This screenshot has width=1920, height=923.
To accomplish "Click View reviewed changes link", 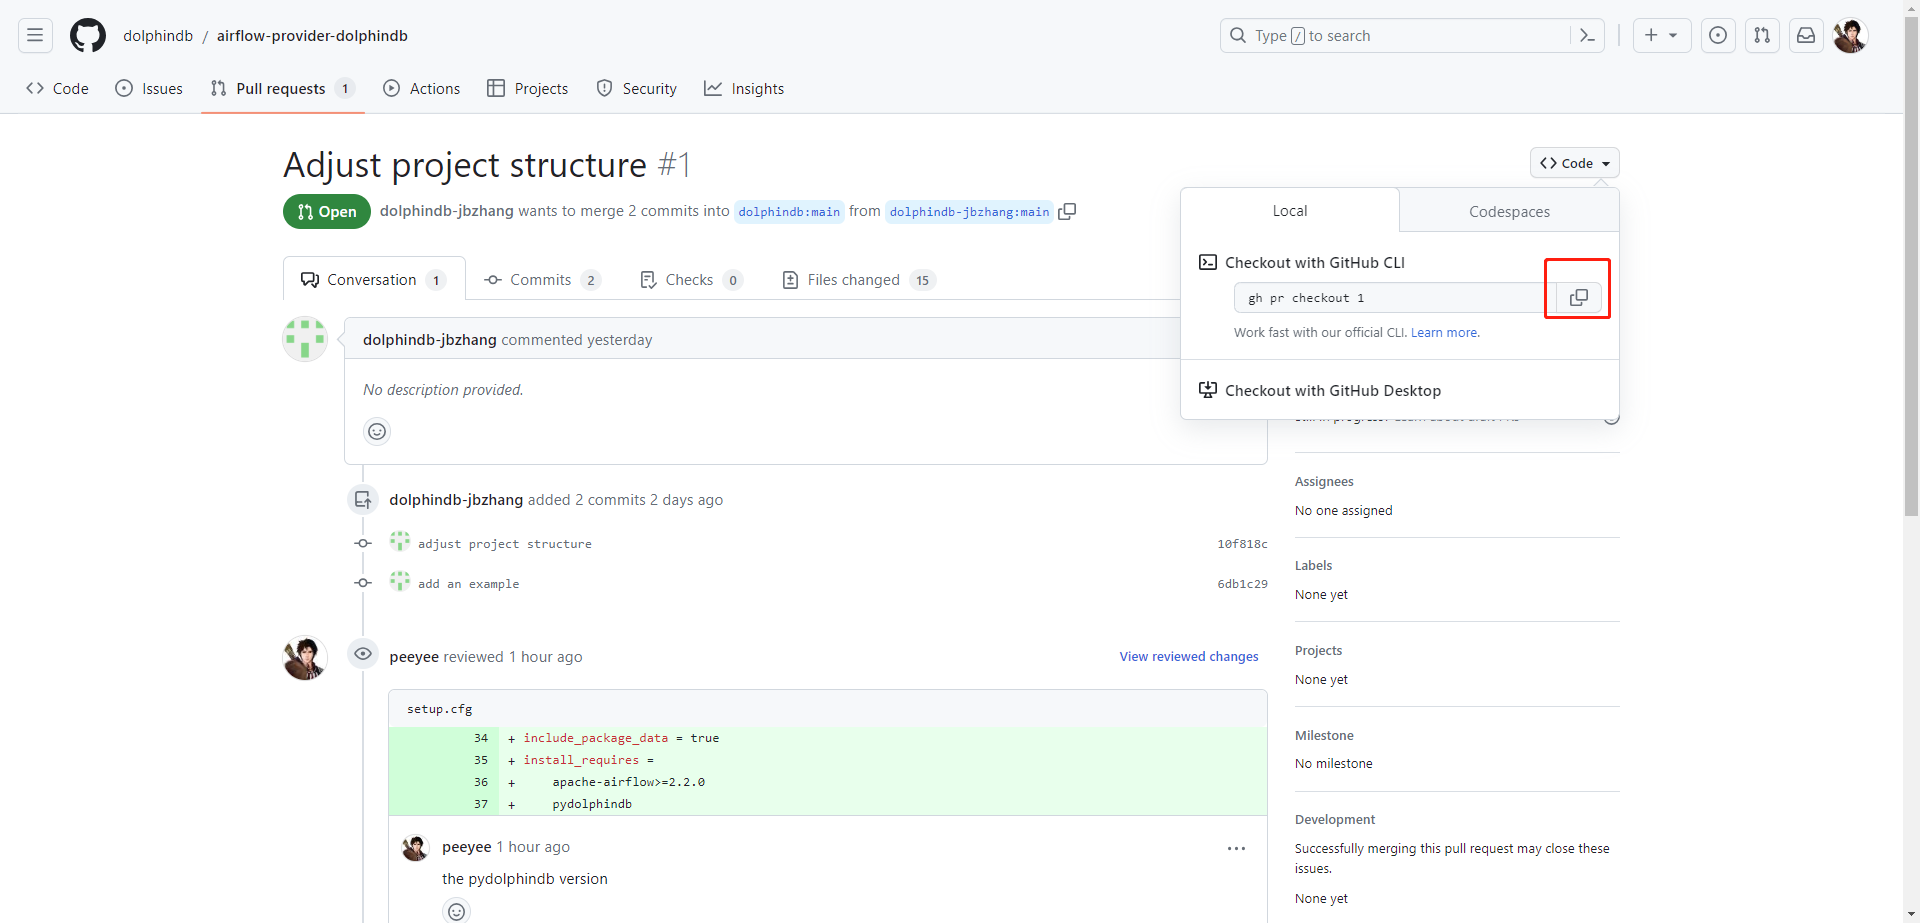I will (x=1189, y=657).
